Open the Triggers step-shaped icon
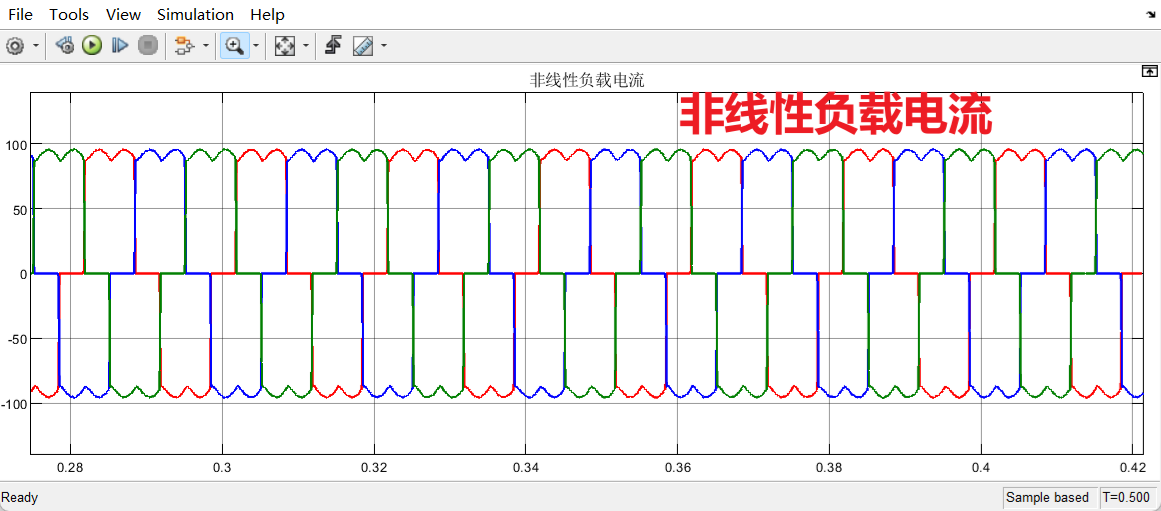This screenshot has height=511, width=1161. point(334,46)
